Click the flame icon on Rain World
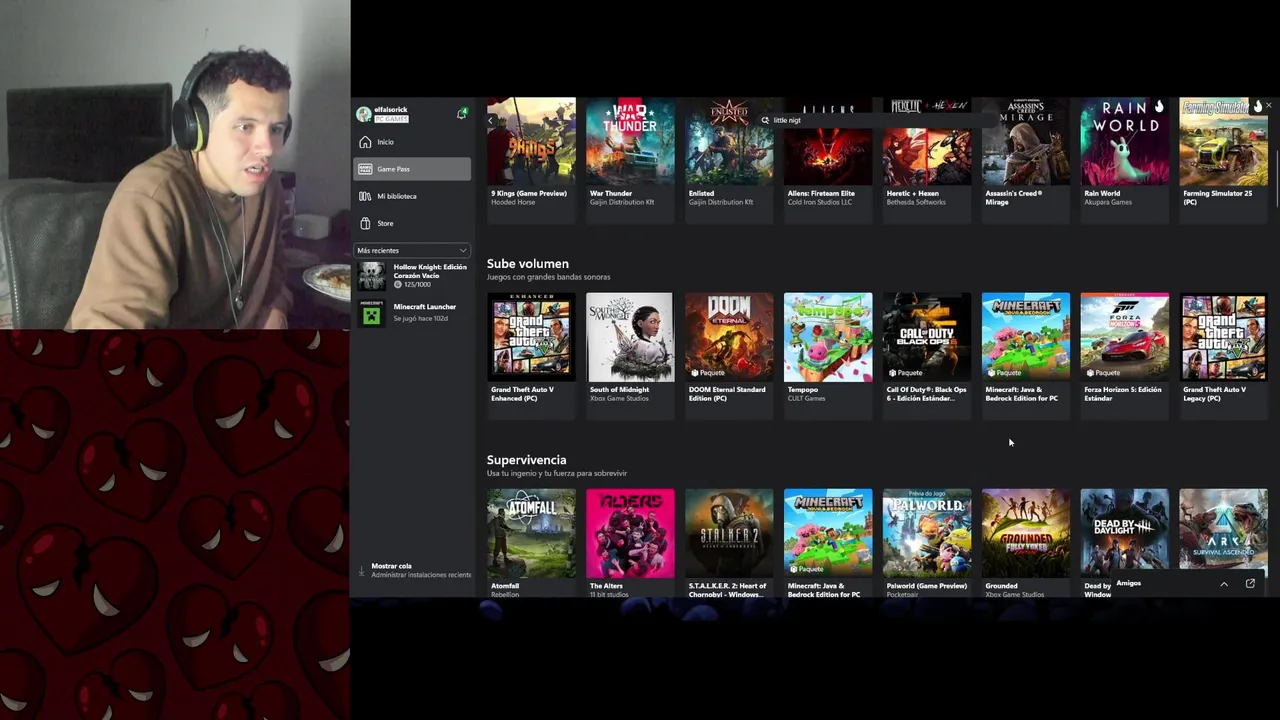Screen dimensions: 1280x720 (1159, 106)
